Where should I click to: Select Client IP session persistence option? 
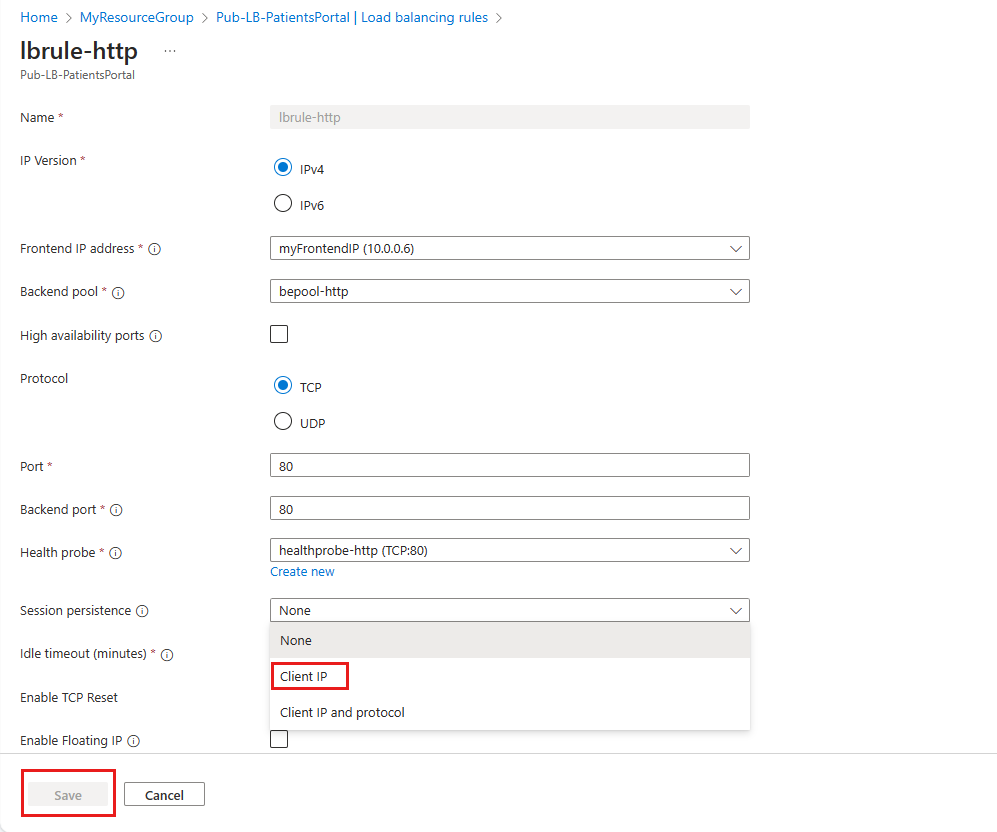tap(308, 676)
